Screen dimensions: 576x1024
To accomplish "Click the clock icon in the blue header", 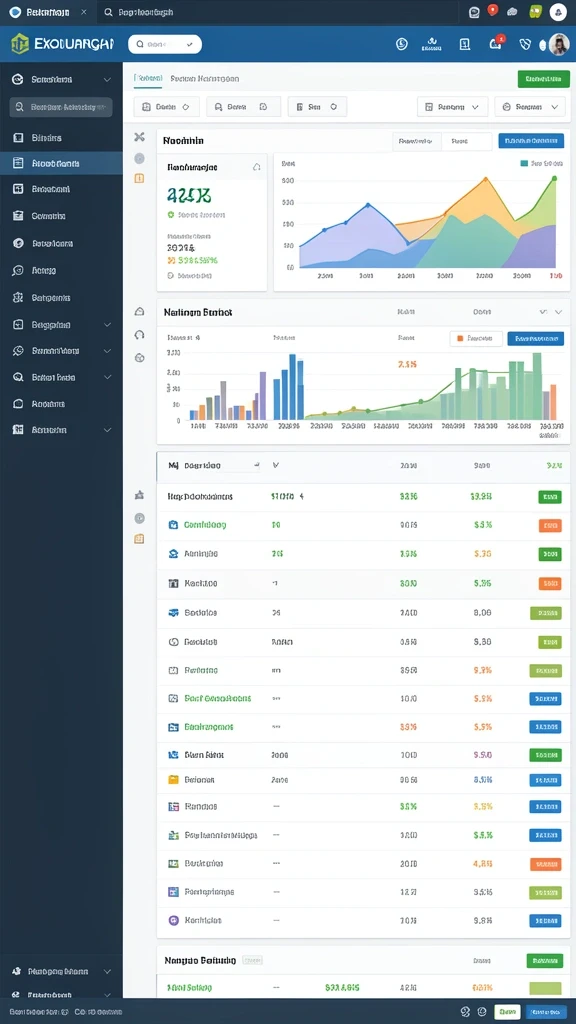I will 402,44.
